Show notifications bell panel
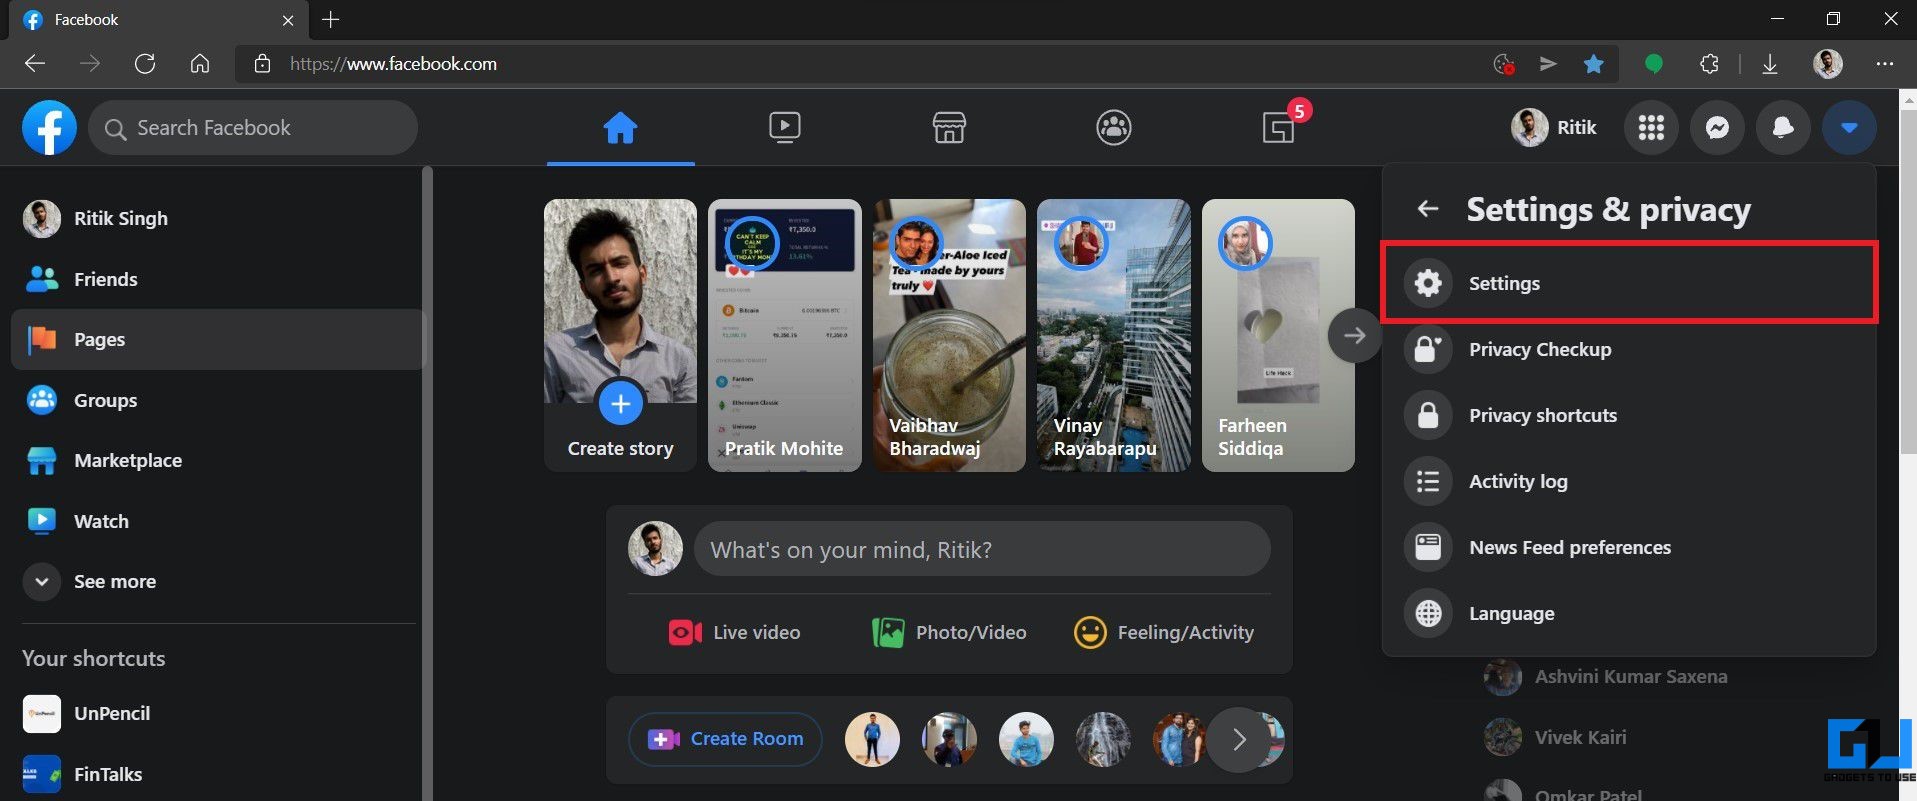Image resolution: width=1917 pixels, height=801 pixels. [x=1783, y=127]
